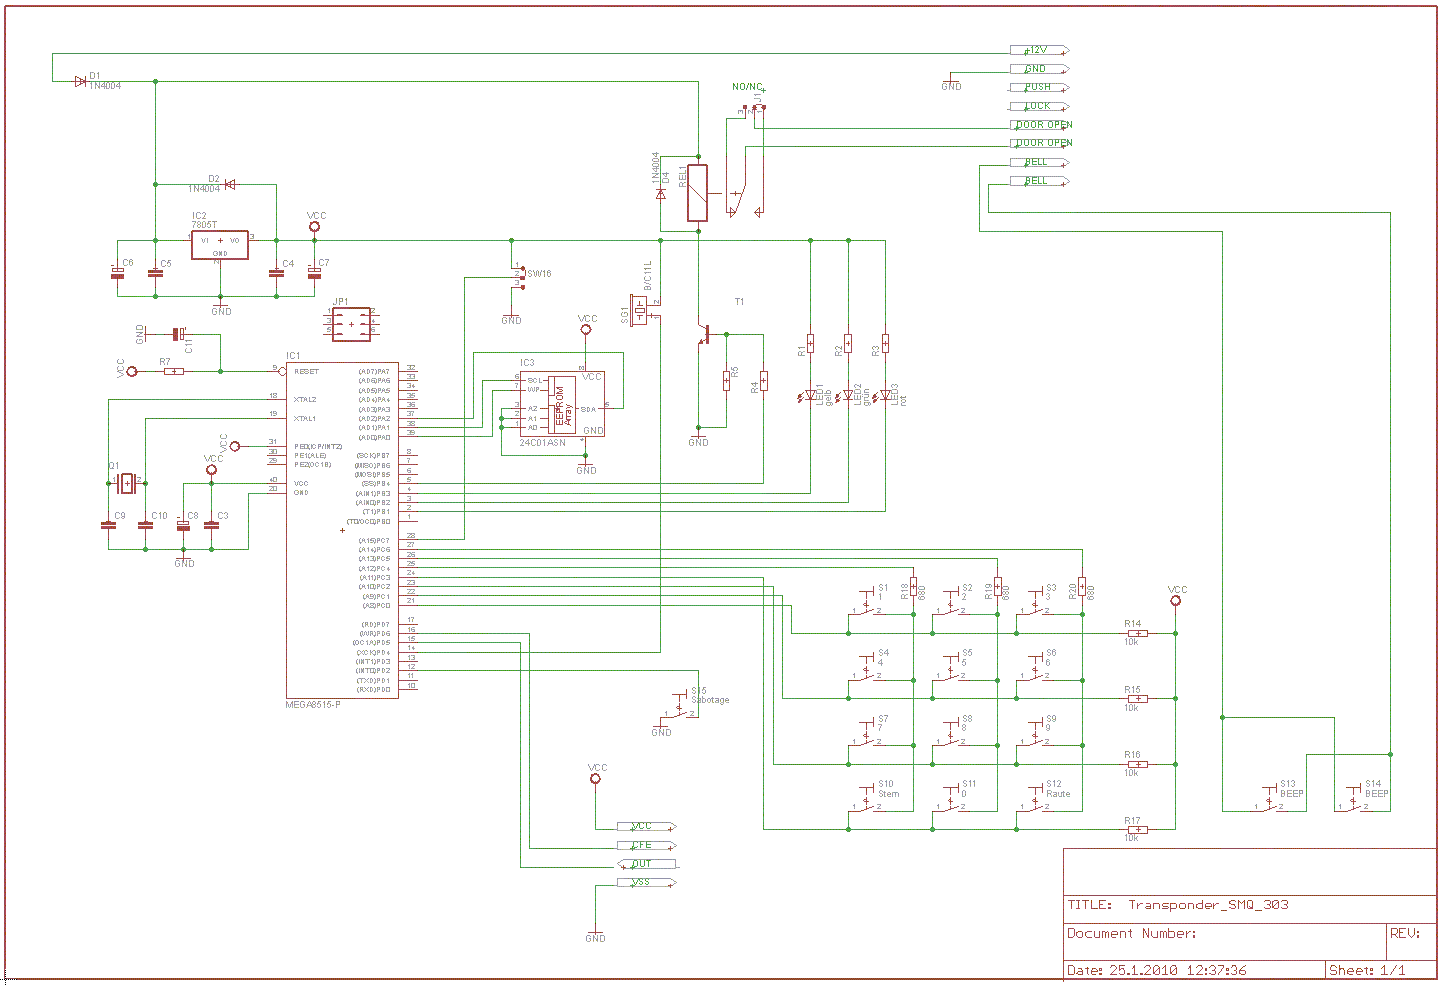The width and height of the screenshot is (1443, 985).
Task: Select capacitor C7 symbol
Action: pos(314,271)
